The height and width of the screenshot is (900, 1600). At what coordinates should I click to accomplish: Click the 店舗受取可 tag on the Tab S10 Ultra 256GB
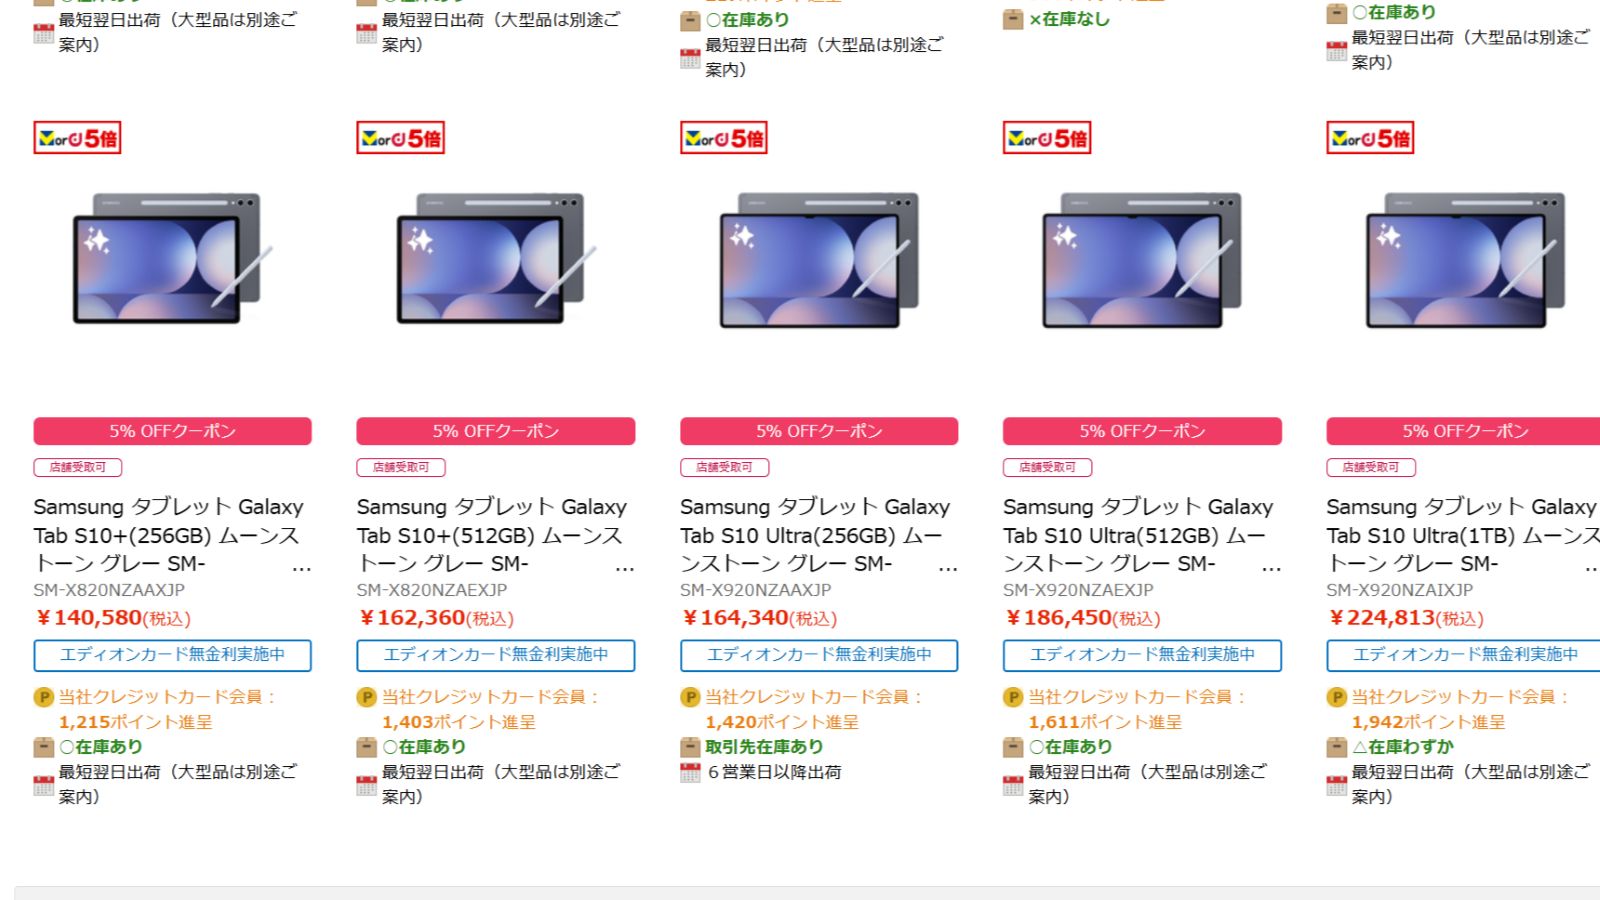coord(724,467)
